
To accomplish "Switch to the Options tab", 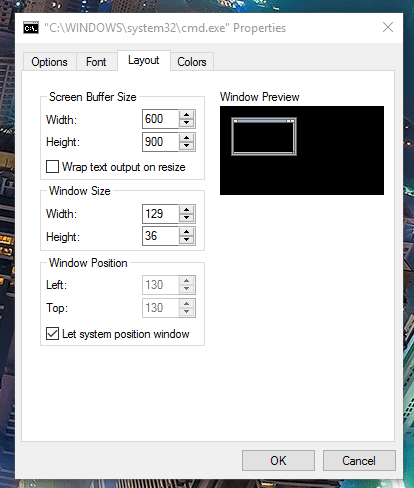I will (x=49, y=62).
